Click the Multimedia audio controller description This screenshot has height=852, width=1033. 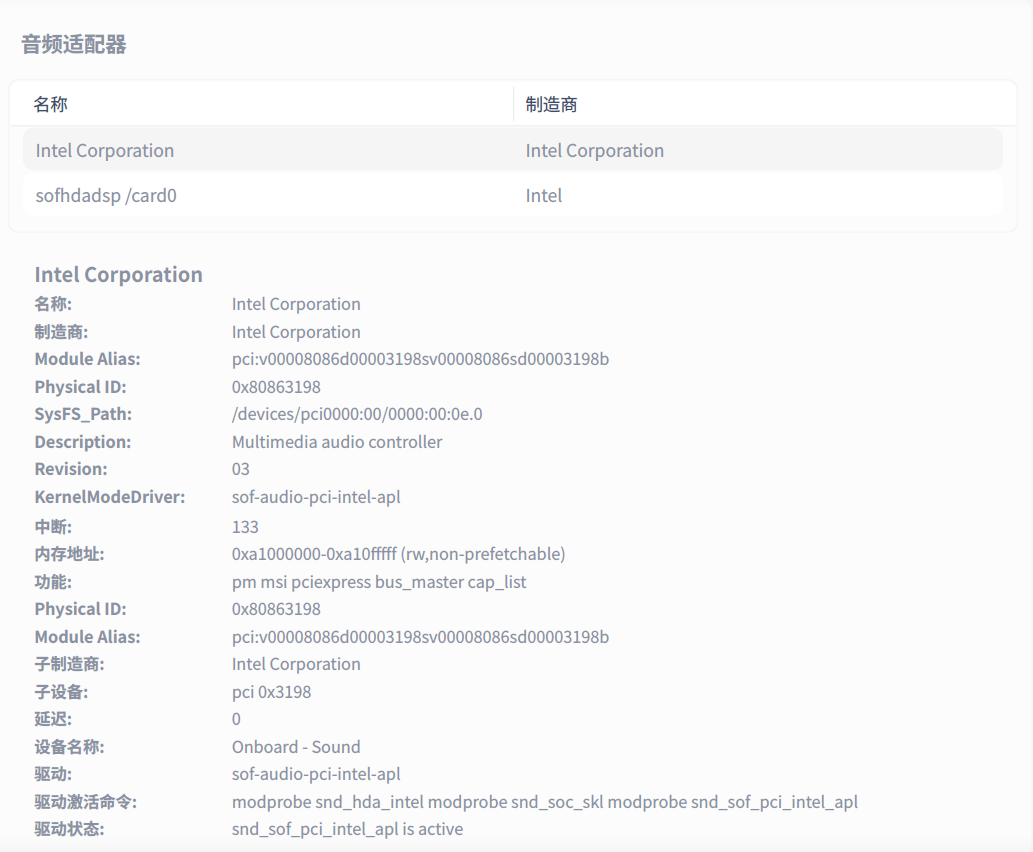(x=336, y=441)
